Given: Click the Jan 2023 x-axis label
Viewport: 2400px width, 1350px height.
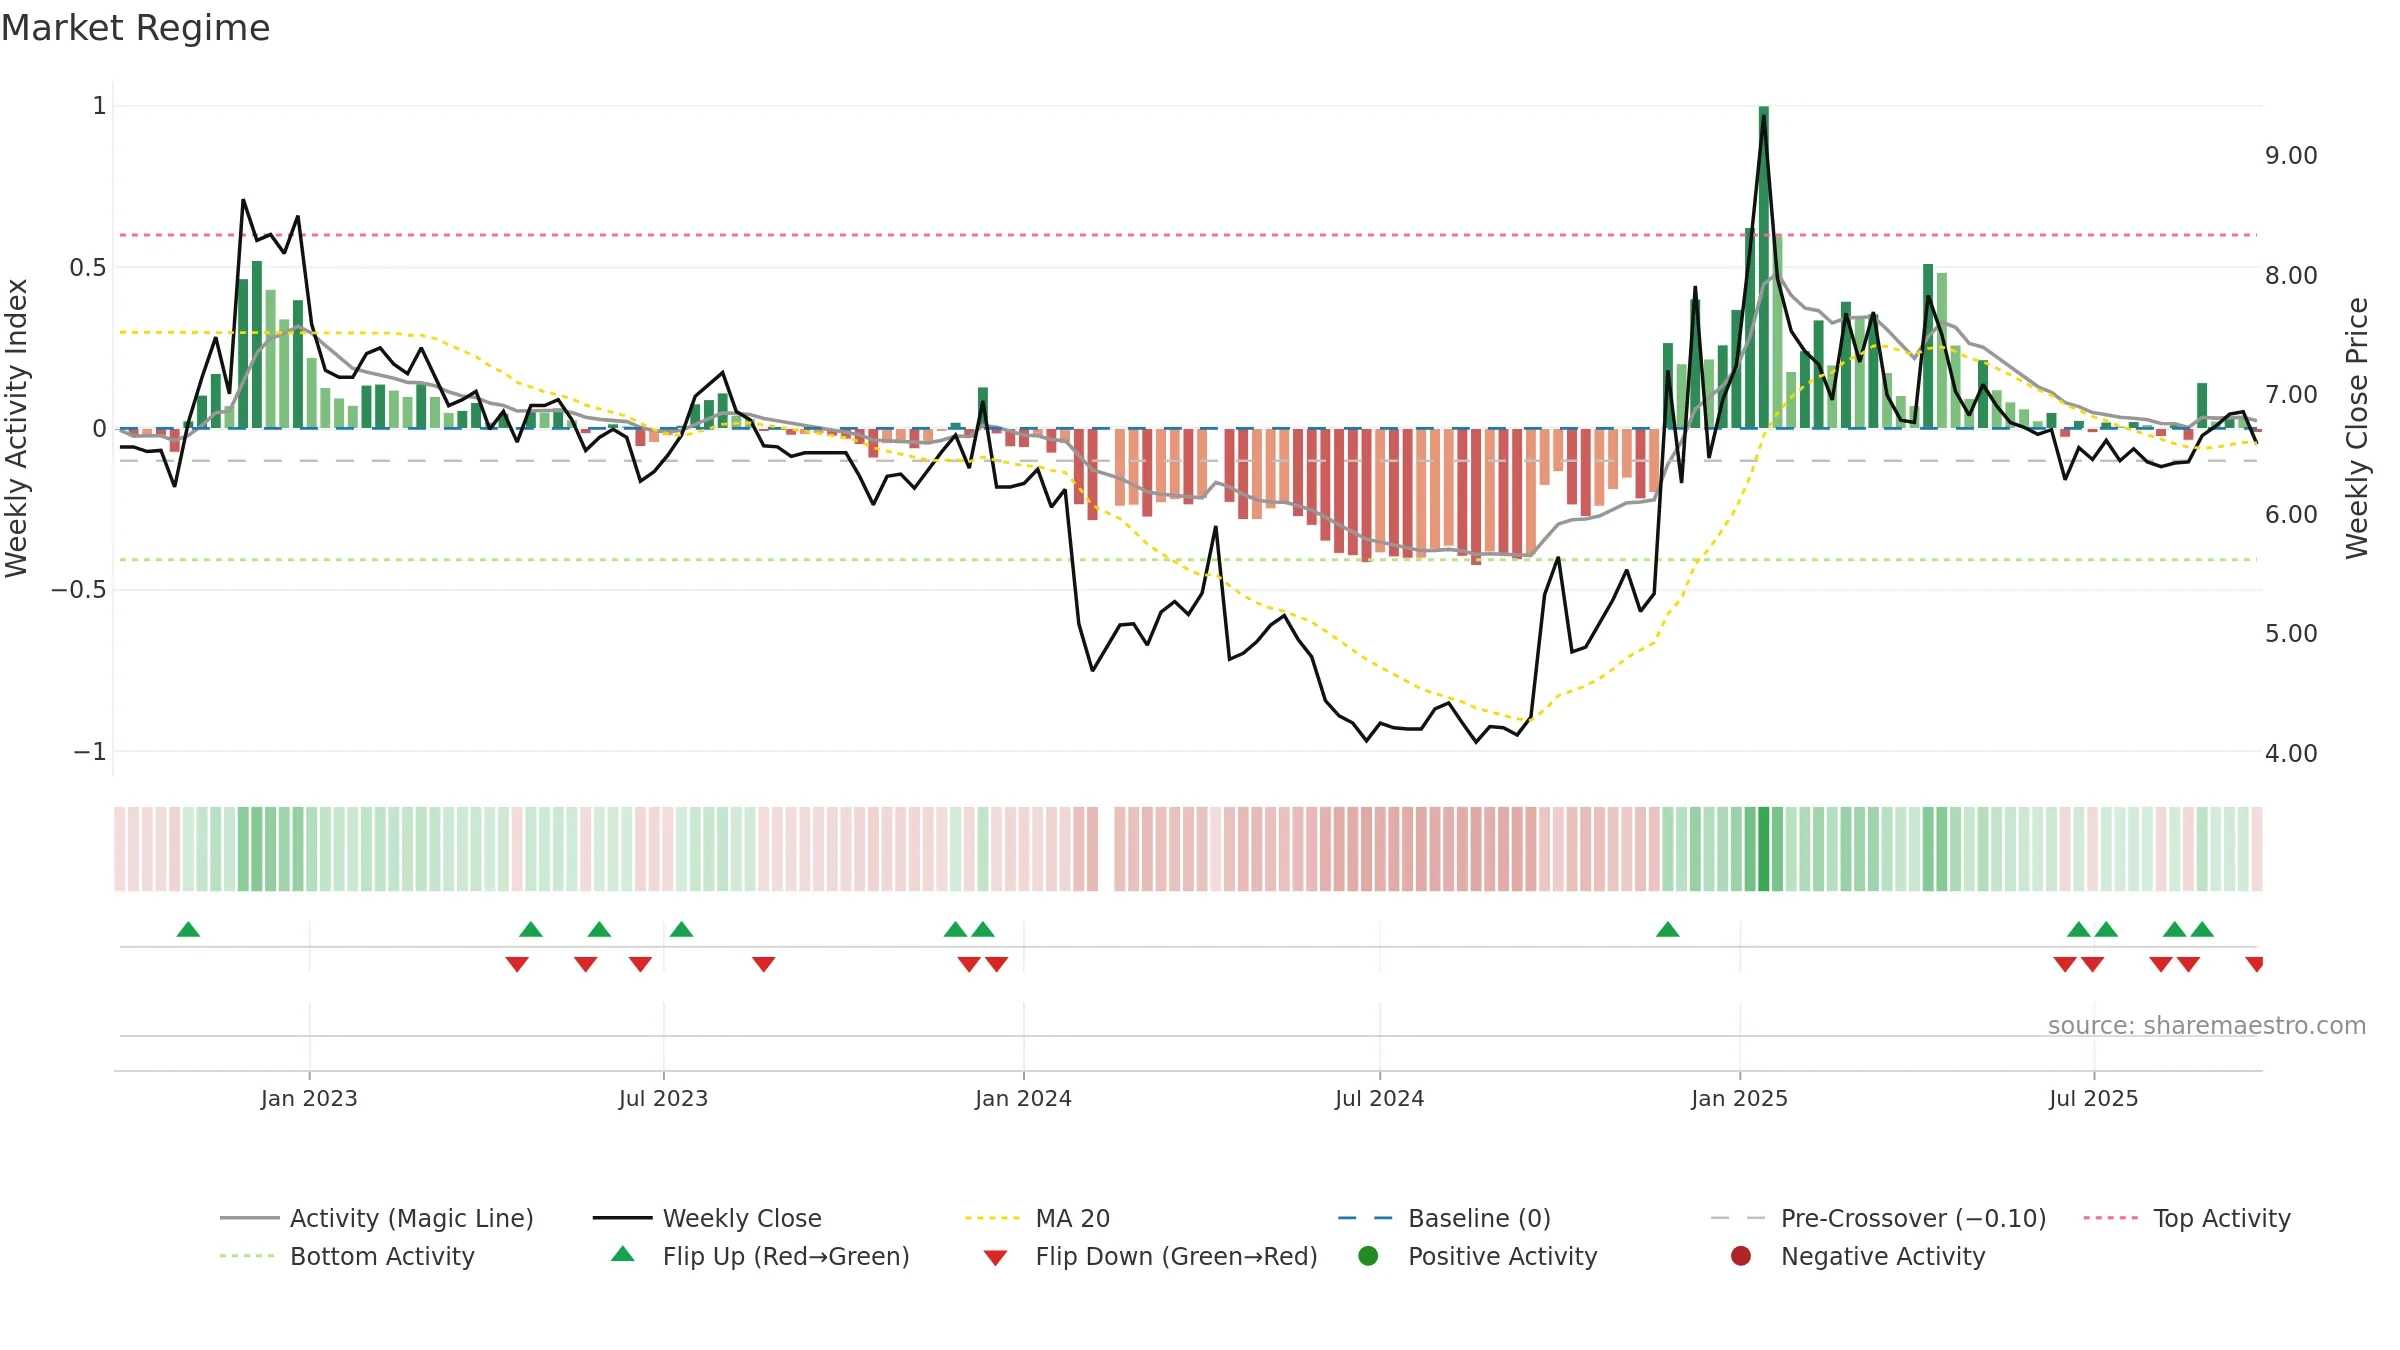Looking at the screenshot, I should (x=309, y=1098).
